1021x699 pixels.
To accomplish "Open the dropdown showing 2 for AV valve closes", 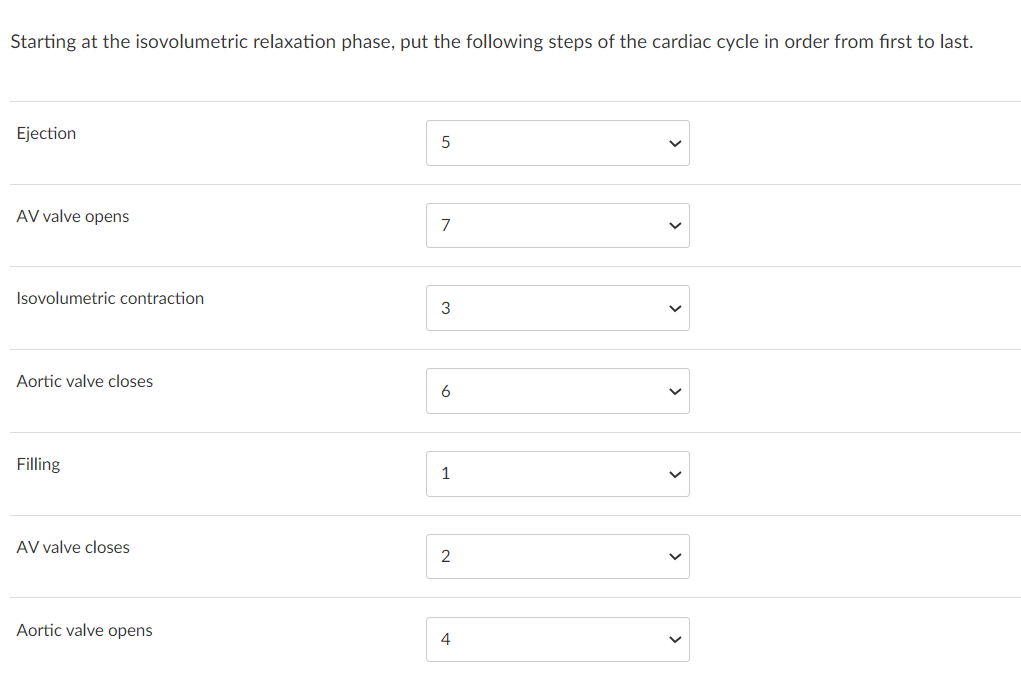I will point(557,556).
